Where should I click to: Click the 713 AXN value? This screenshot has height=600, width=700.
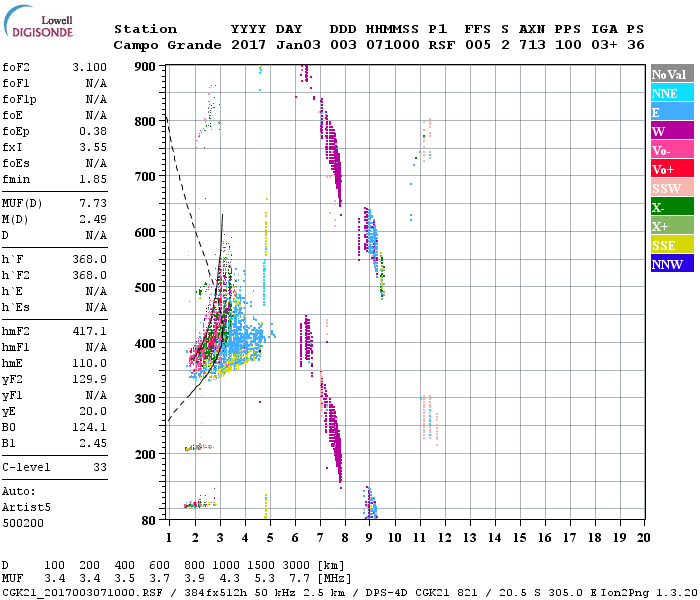tap(532, 46)
